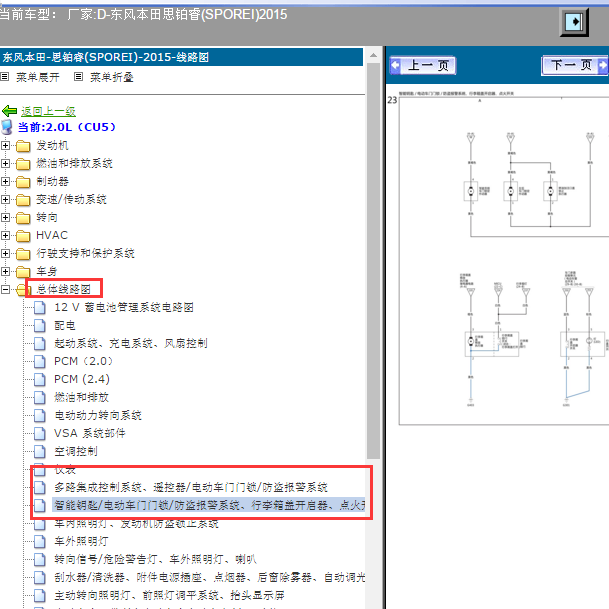This screenshot has height=609, width=609.
Task: Click the 车身 folder icon
Action: point(23,272)
